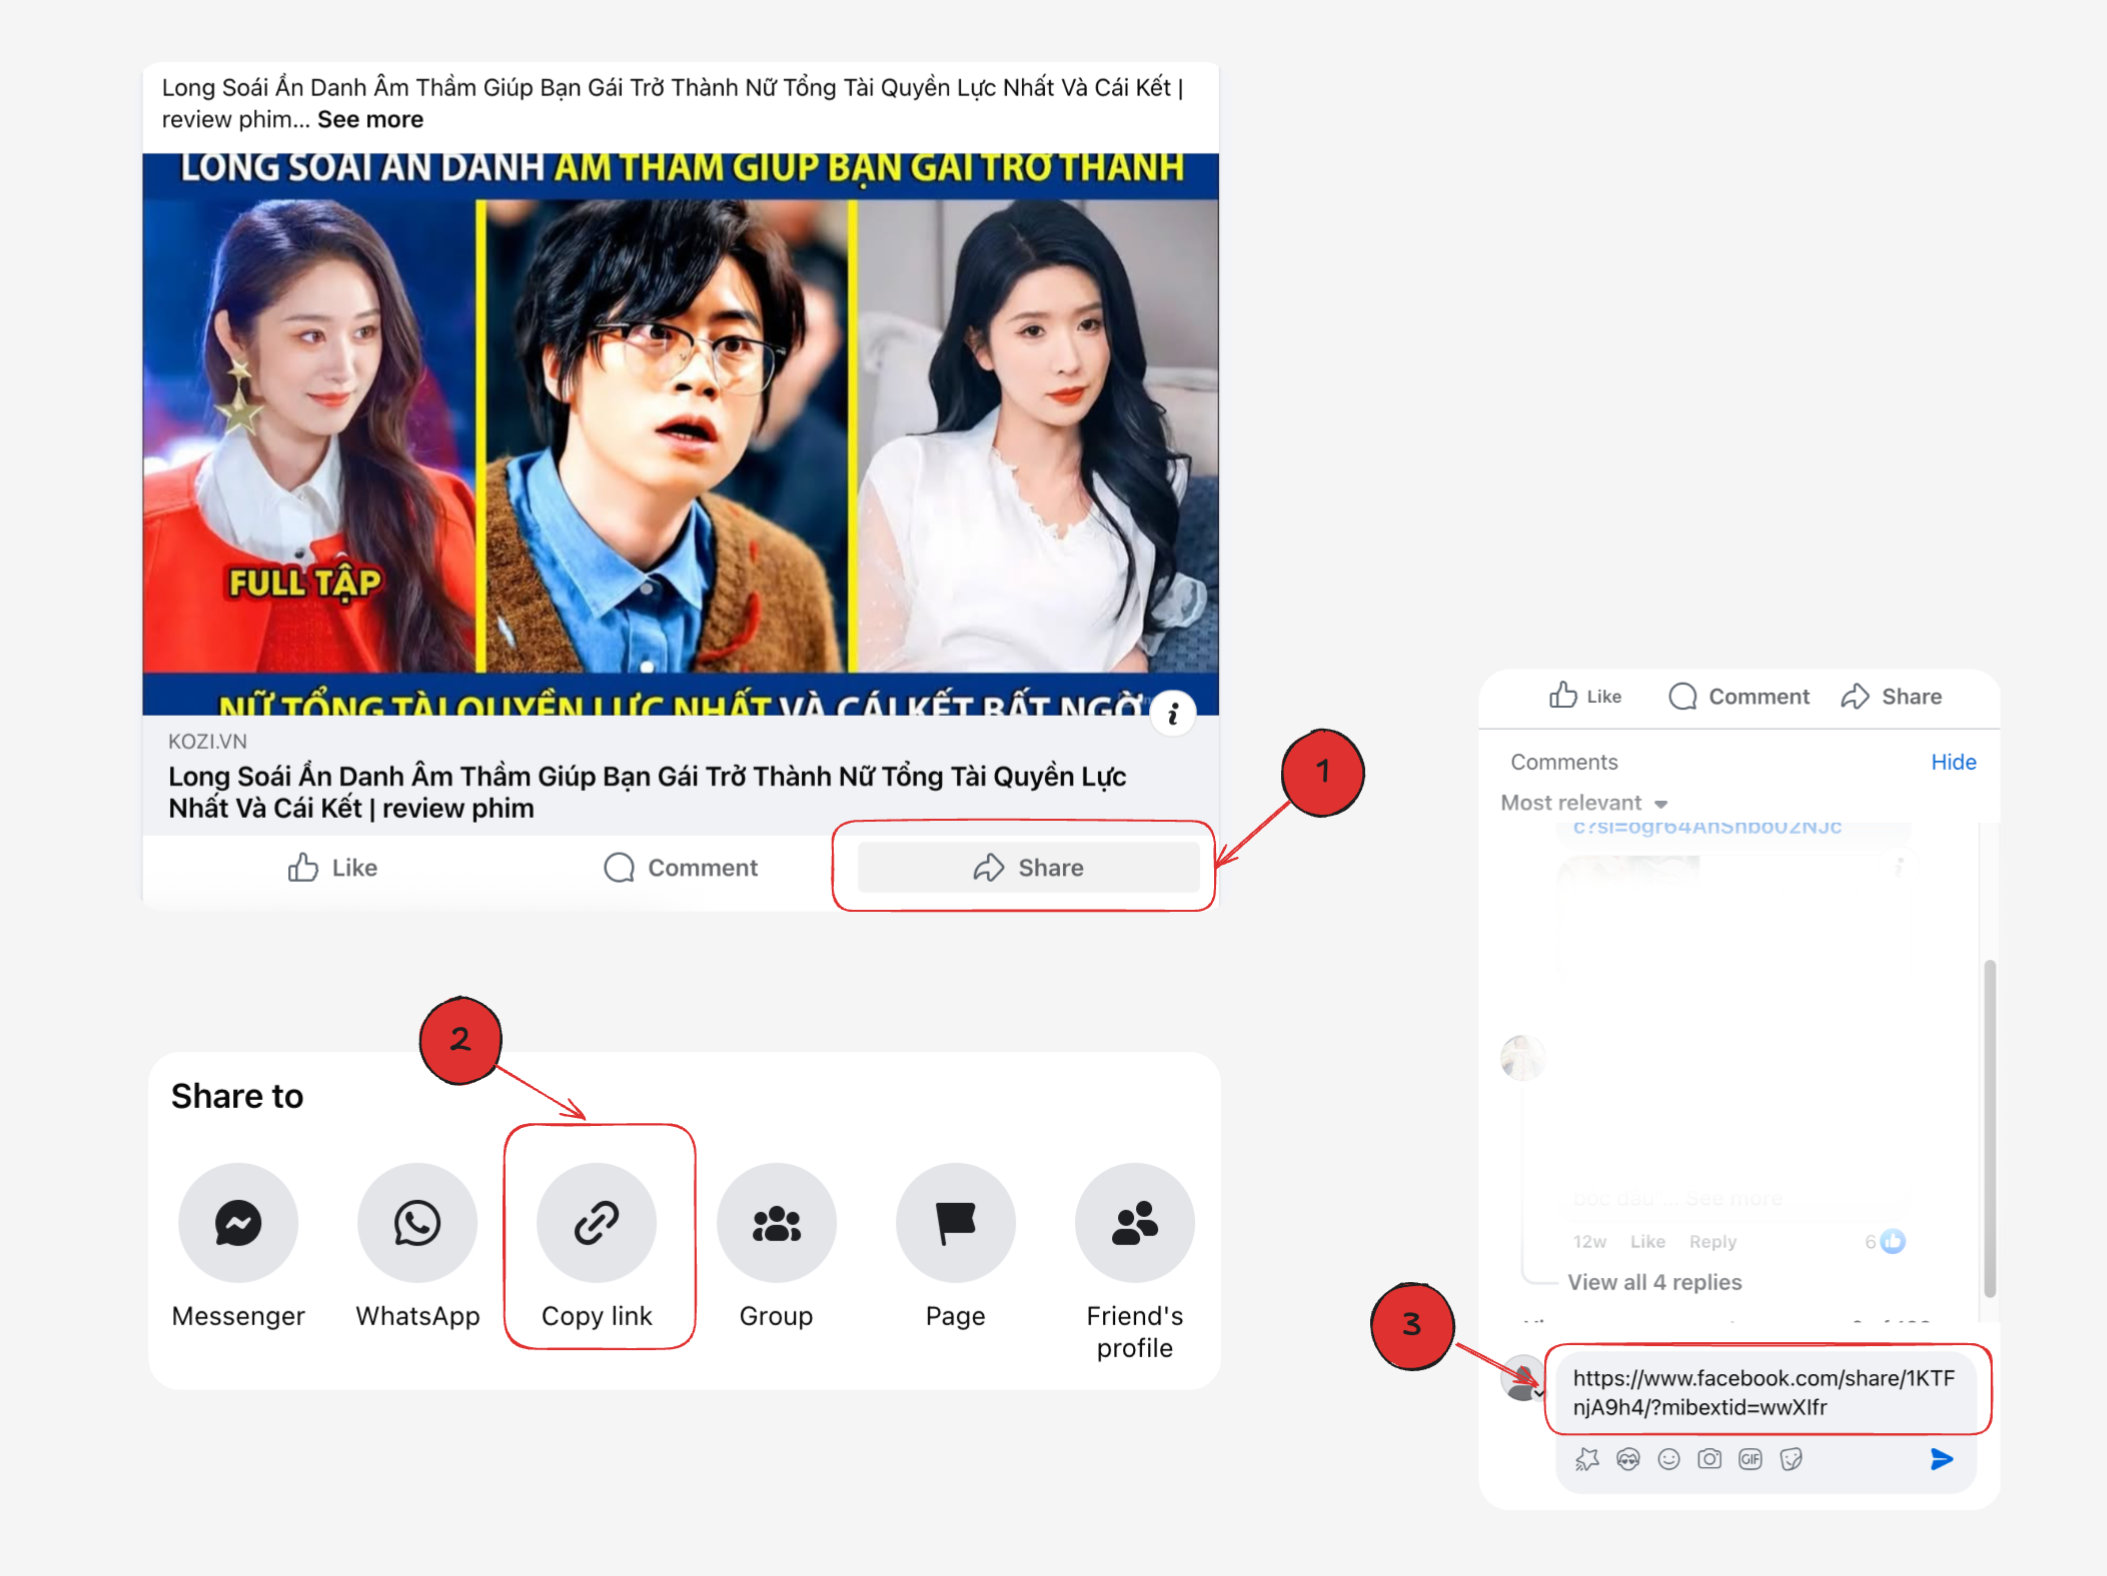Click the Messenger share icon
2107x1576 pixels.
coord(238,1222)
